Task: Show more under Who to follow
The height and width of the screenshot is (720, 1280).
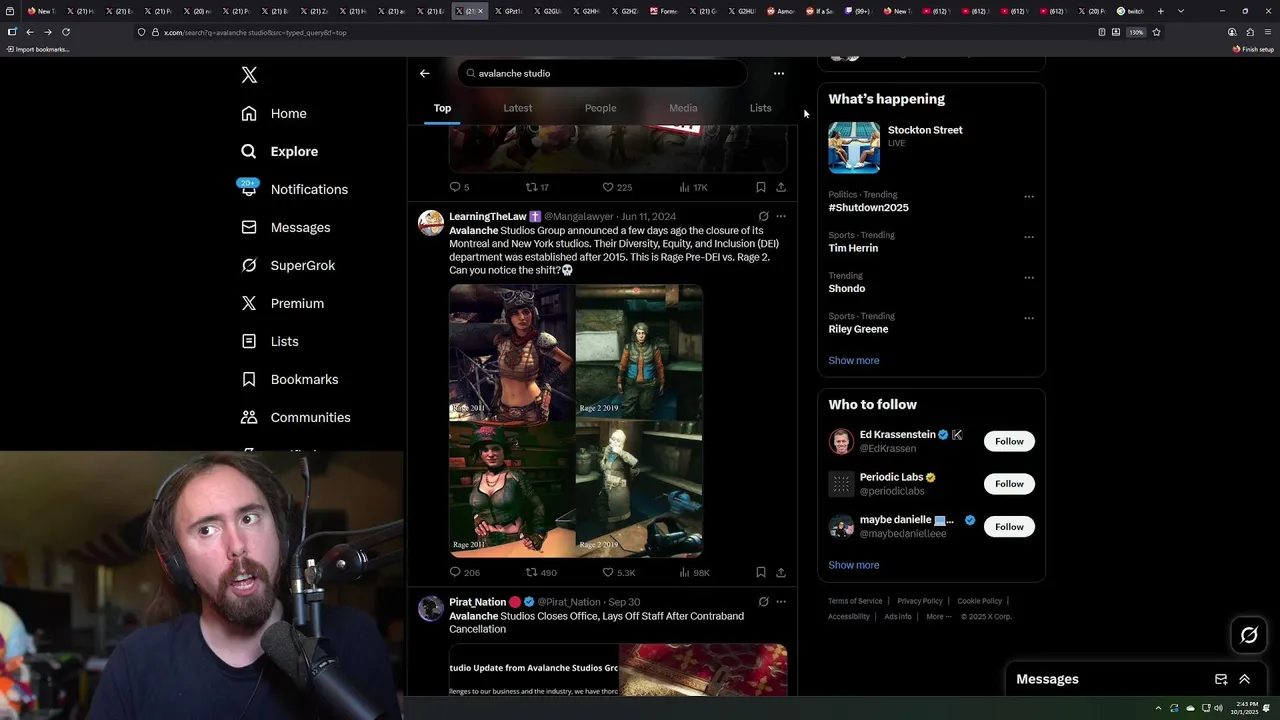Action: 854,565
